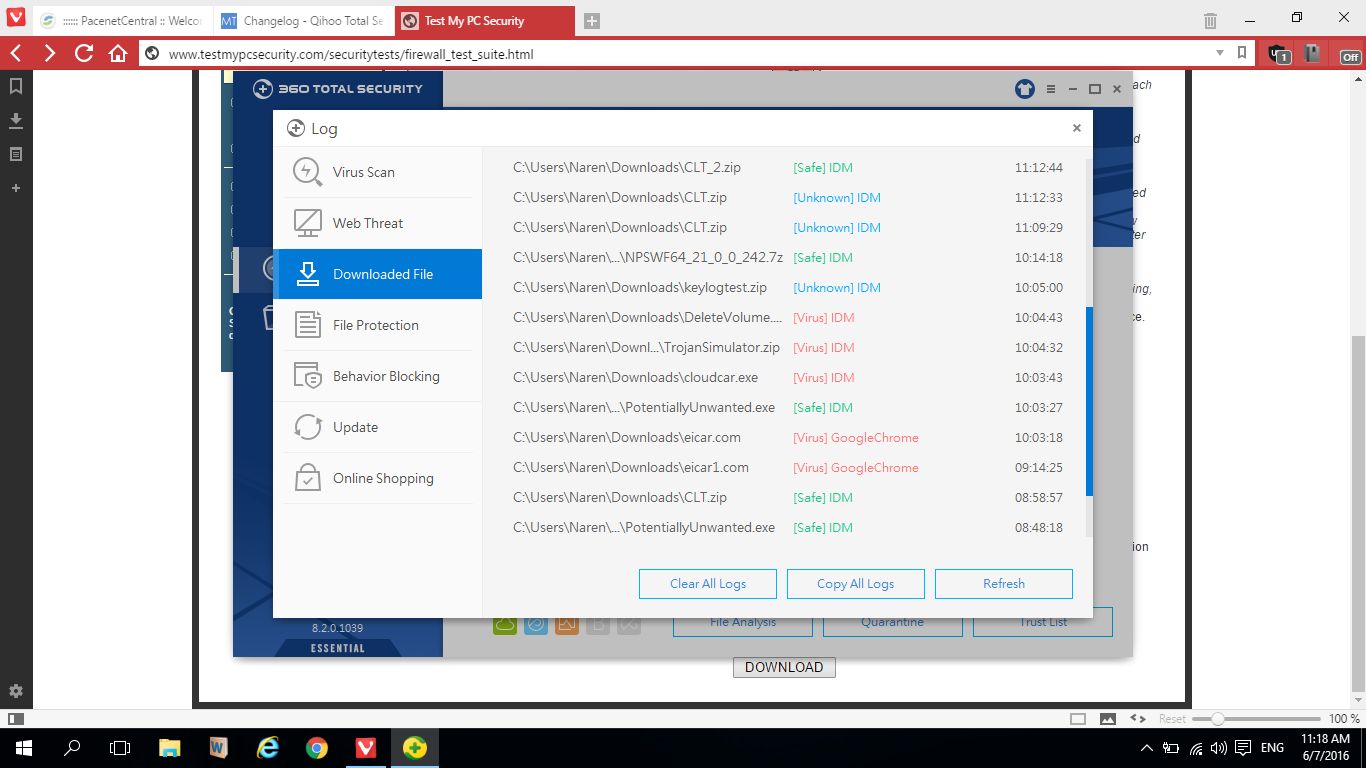Go back to the previous page
1366x768 pixels.
[x=17, y=53]
